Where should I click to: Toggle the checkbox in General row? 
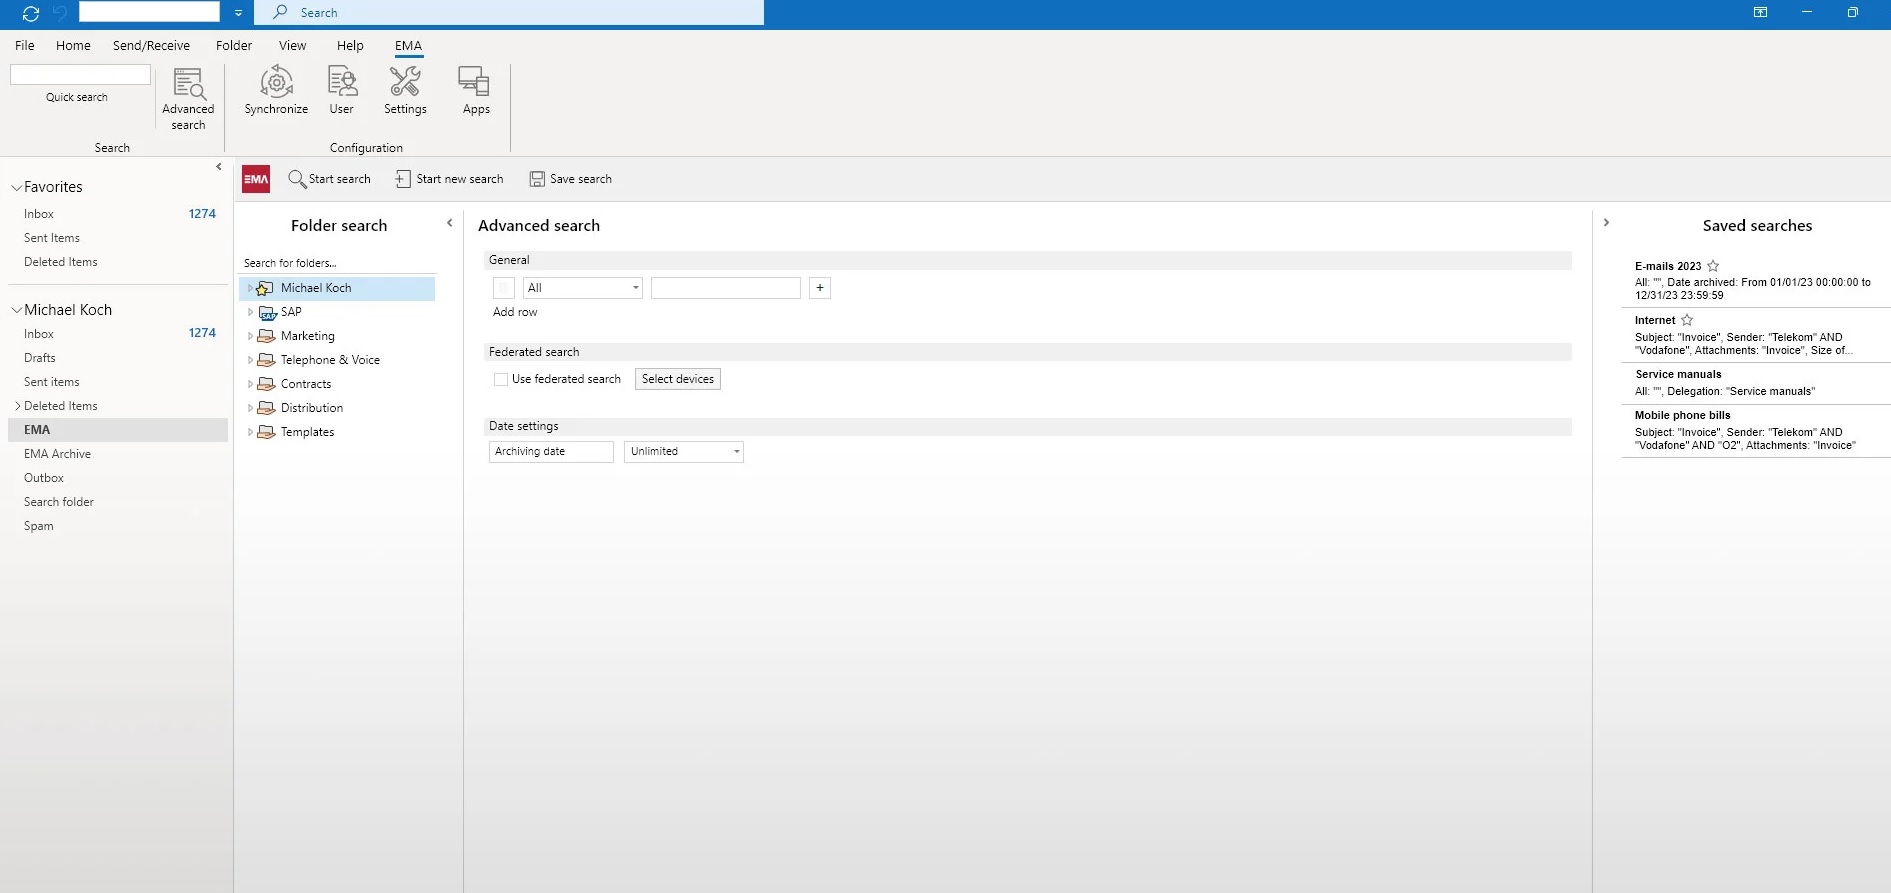pyautogui.click(x=504, y=288)
